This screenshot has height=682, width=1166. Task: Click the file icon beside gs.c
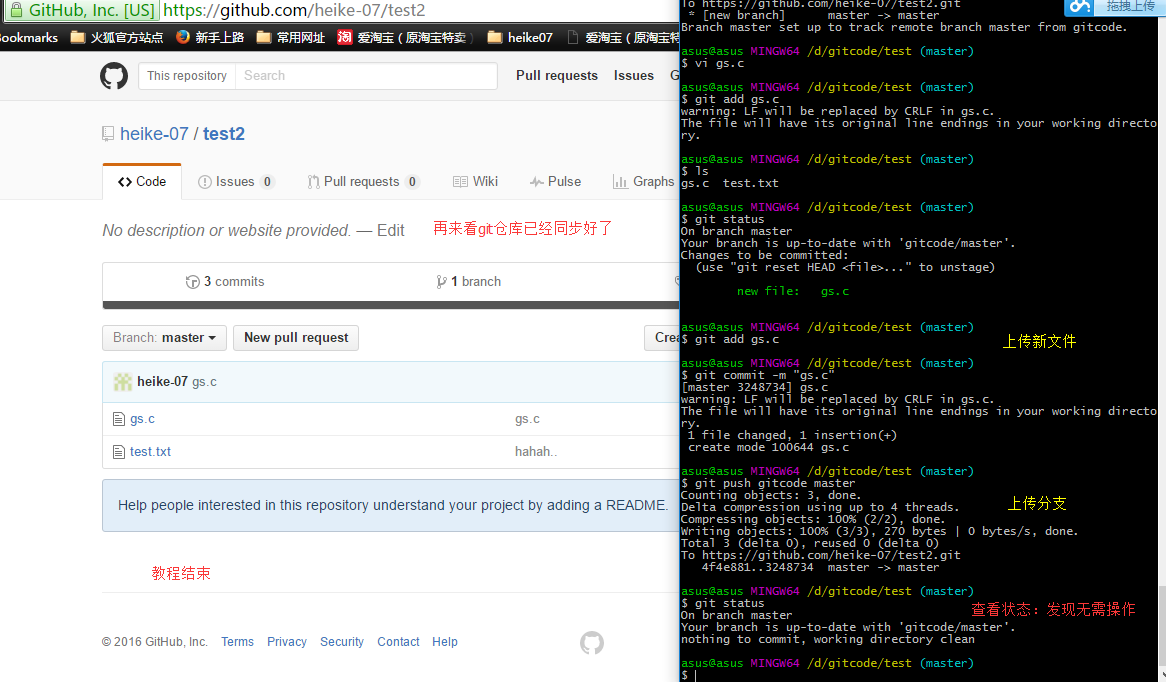click(x=118, y=419)
